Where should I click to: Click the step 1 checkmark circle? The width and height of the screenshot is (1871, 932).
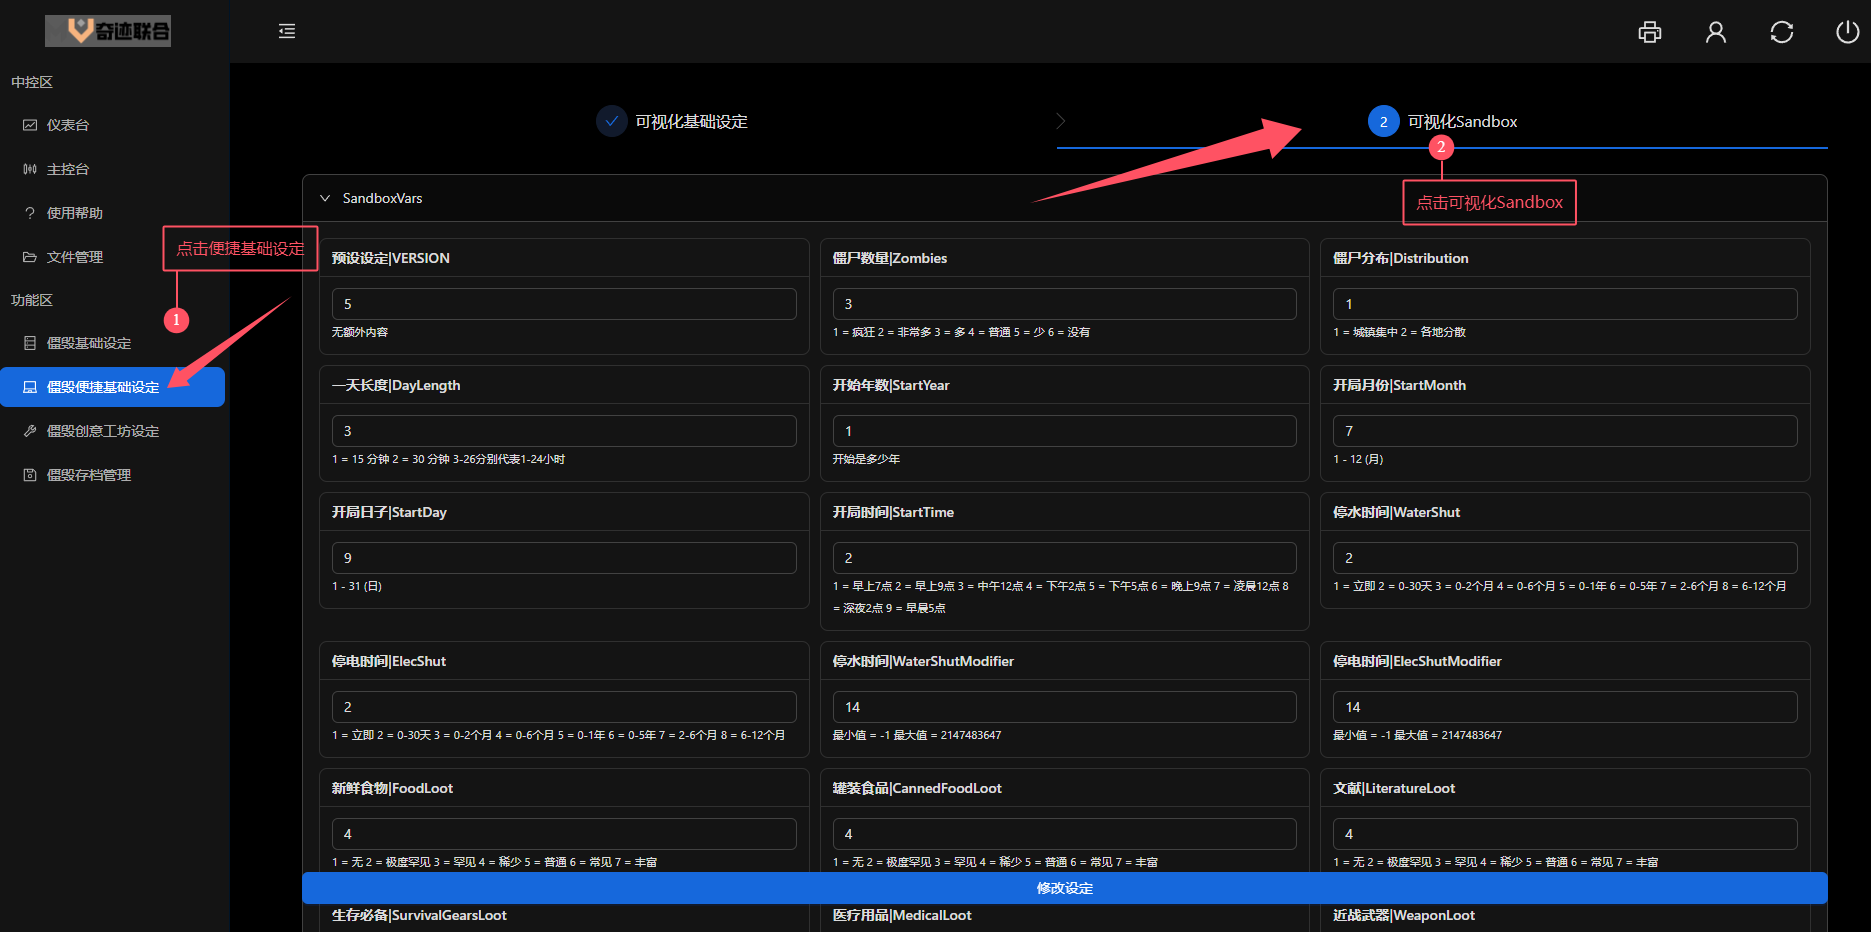(611, 121)
